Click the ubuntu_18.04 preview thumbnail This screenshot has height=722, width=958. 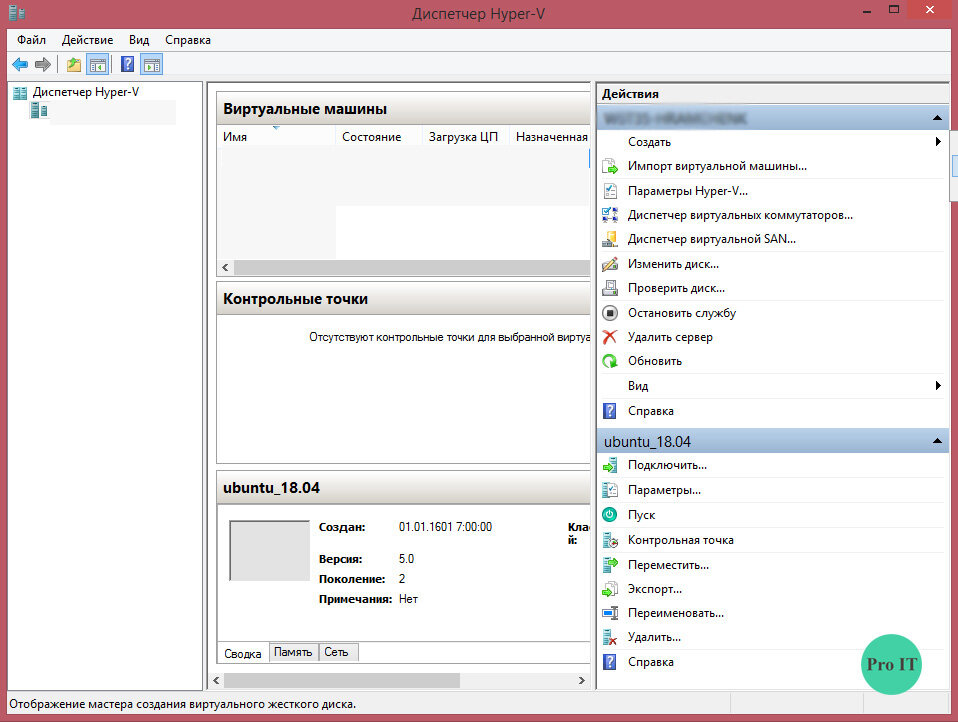point(269,550)
